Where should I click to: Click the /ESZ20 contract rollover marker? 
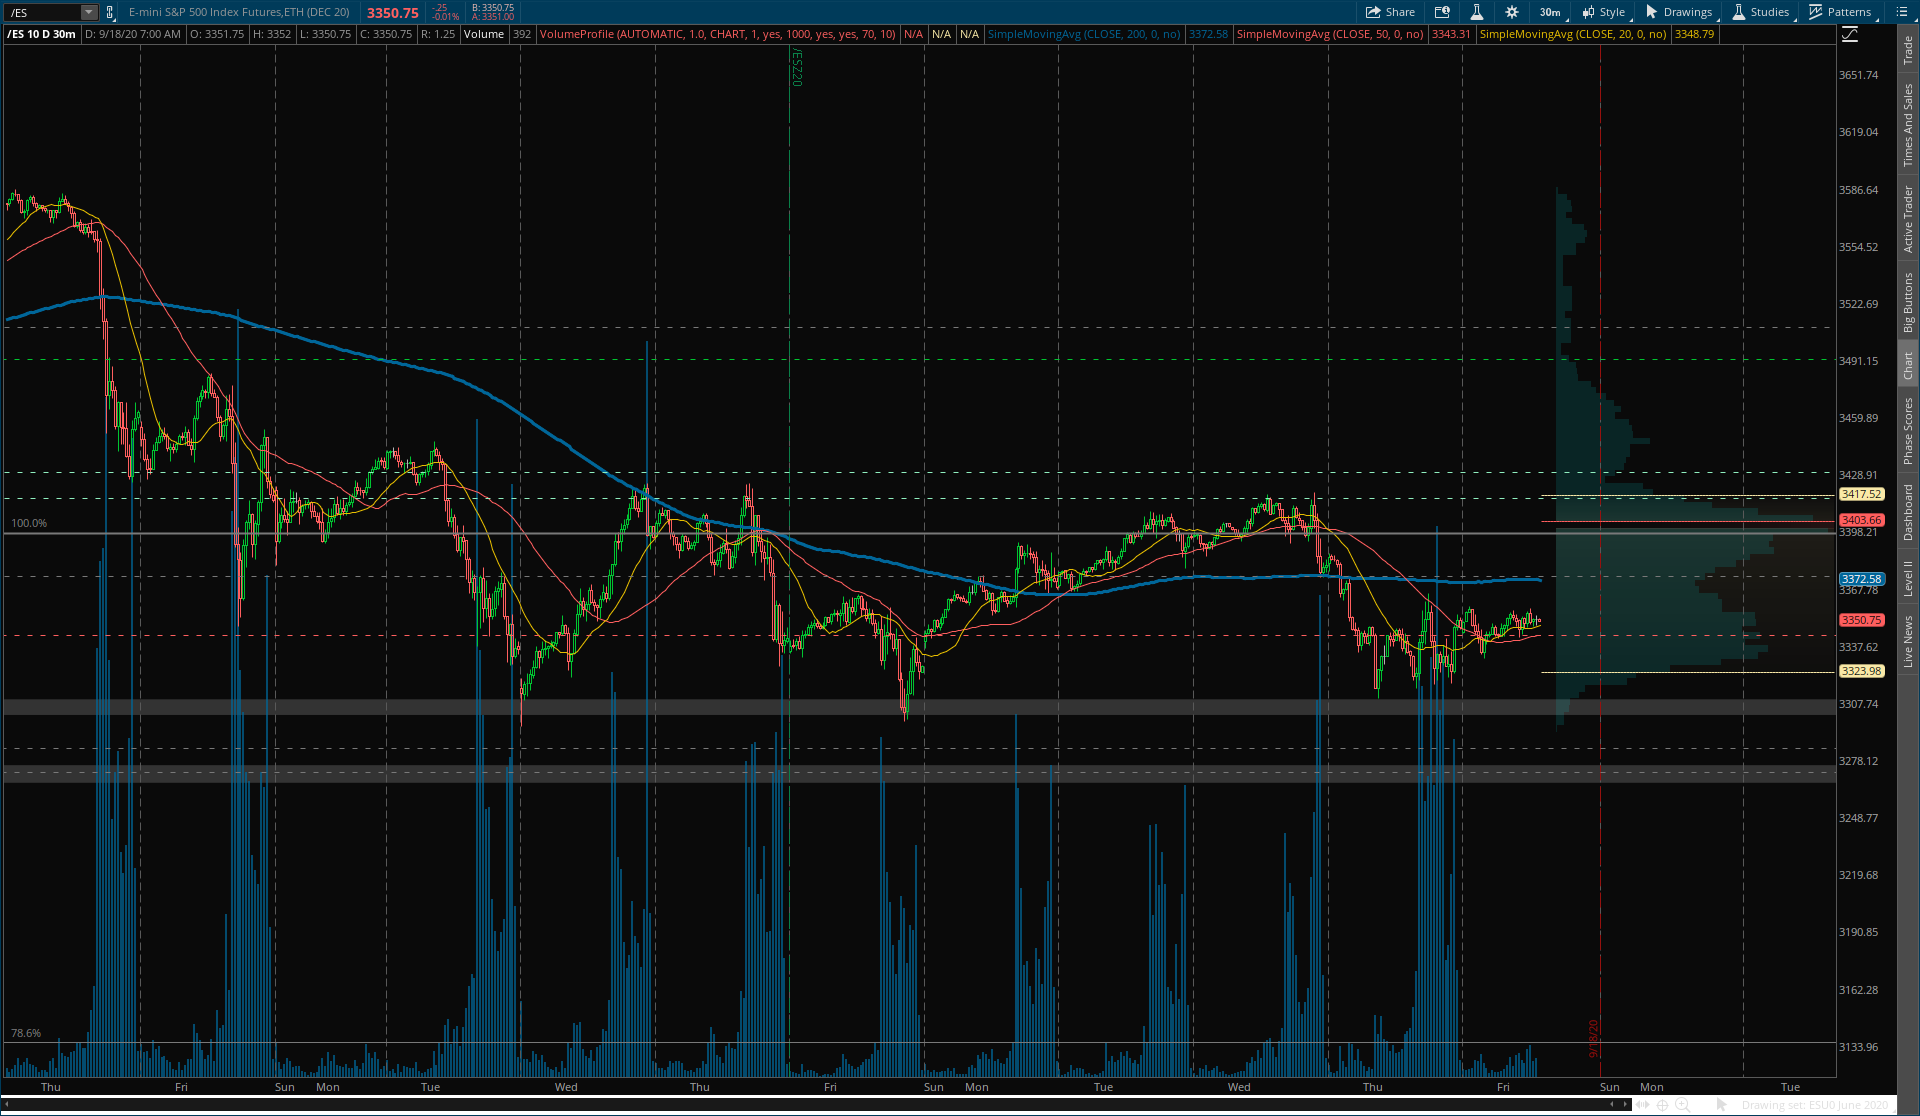[x=797, y=68]
